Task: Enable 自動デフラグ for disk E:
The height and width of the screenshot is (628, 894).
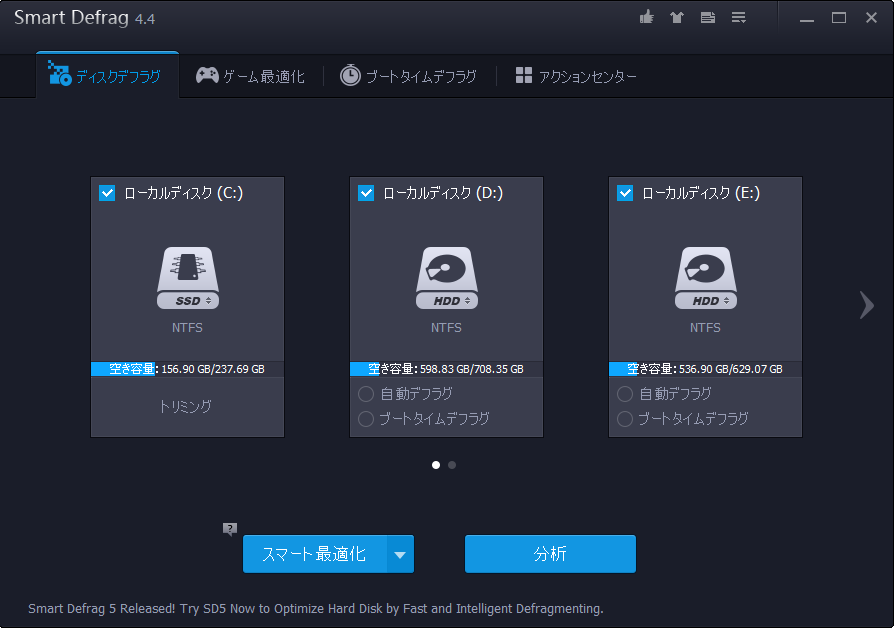Action: [625, 394]
